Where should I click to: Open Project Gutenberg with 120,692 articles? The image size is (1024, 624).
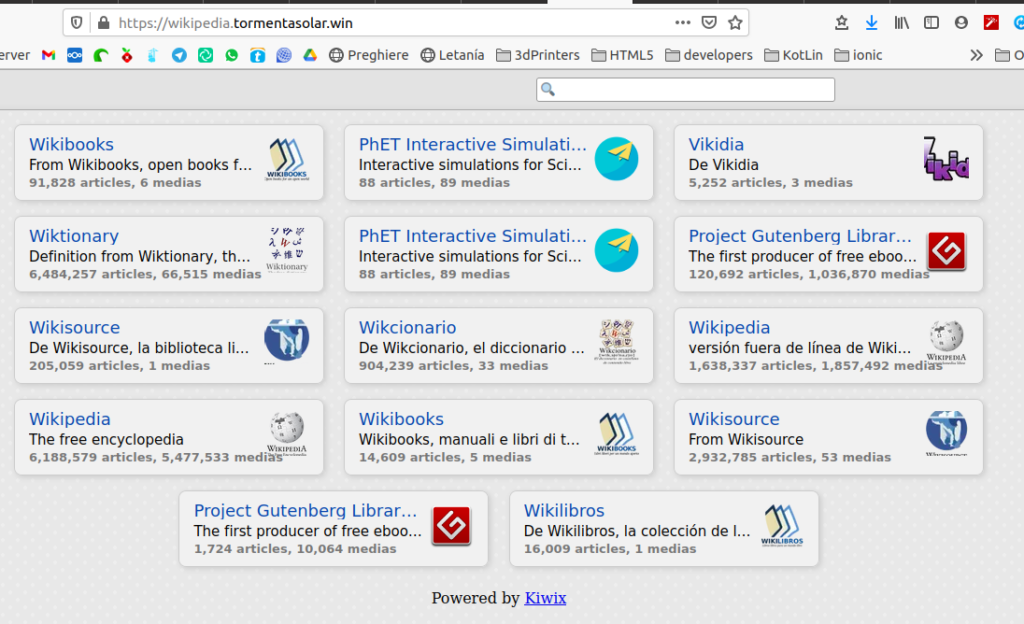[828, 254]
